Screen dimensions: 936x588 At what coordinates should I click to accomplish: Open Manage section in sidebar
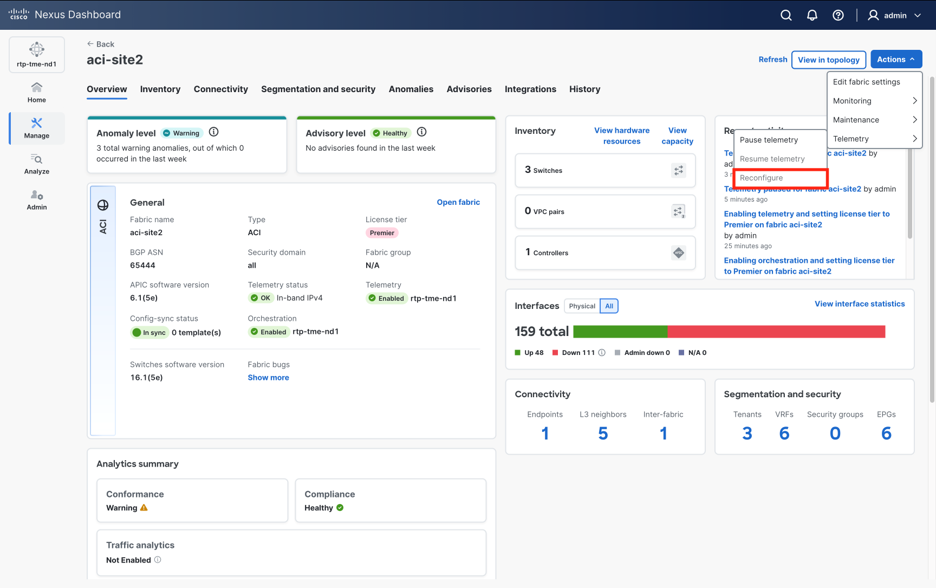36,128
